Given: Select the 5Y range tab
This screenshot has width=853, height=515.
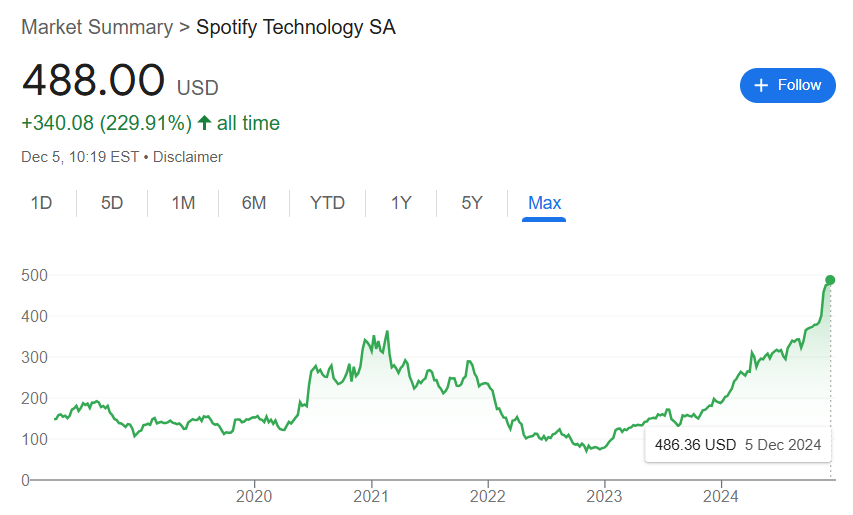Looking at the screenshot, I should pos(472,203).
